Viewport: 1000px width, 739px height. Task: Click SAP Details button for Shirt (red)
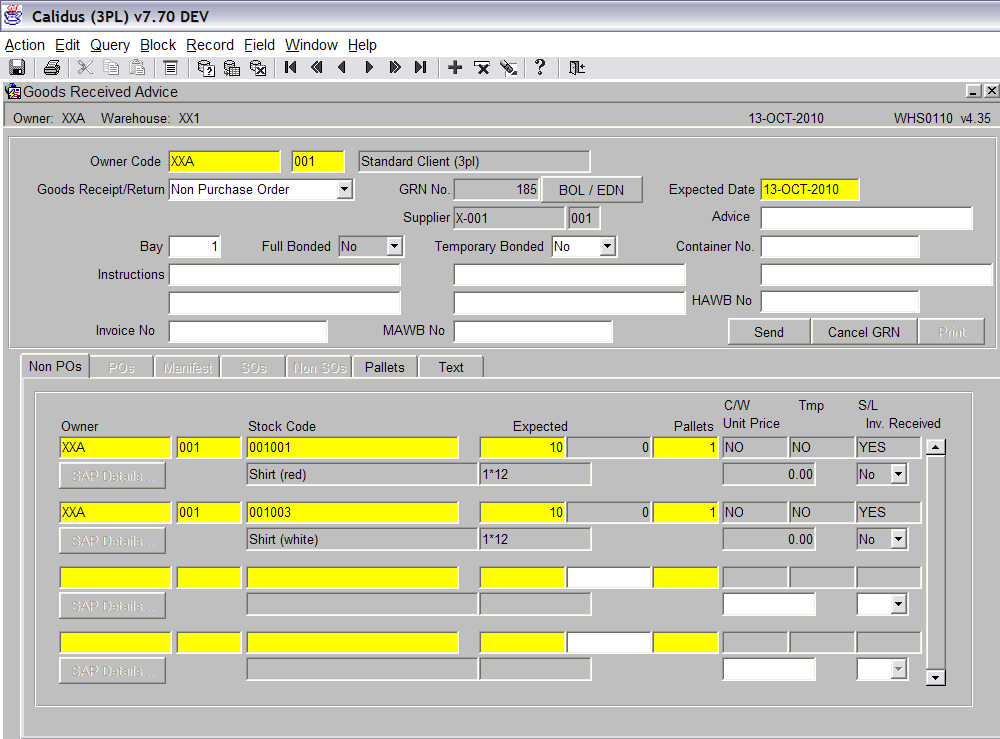tap(113, 476)
